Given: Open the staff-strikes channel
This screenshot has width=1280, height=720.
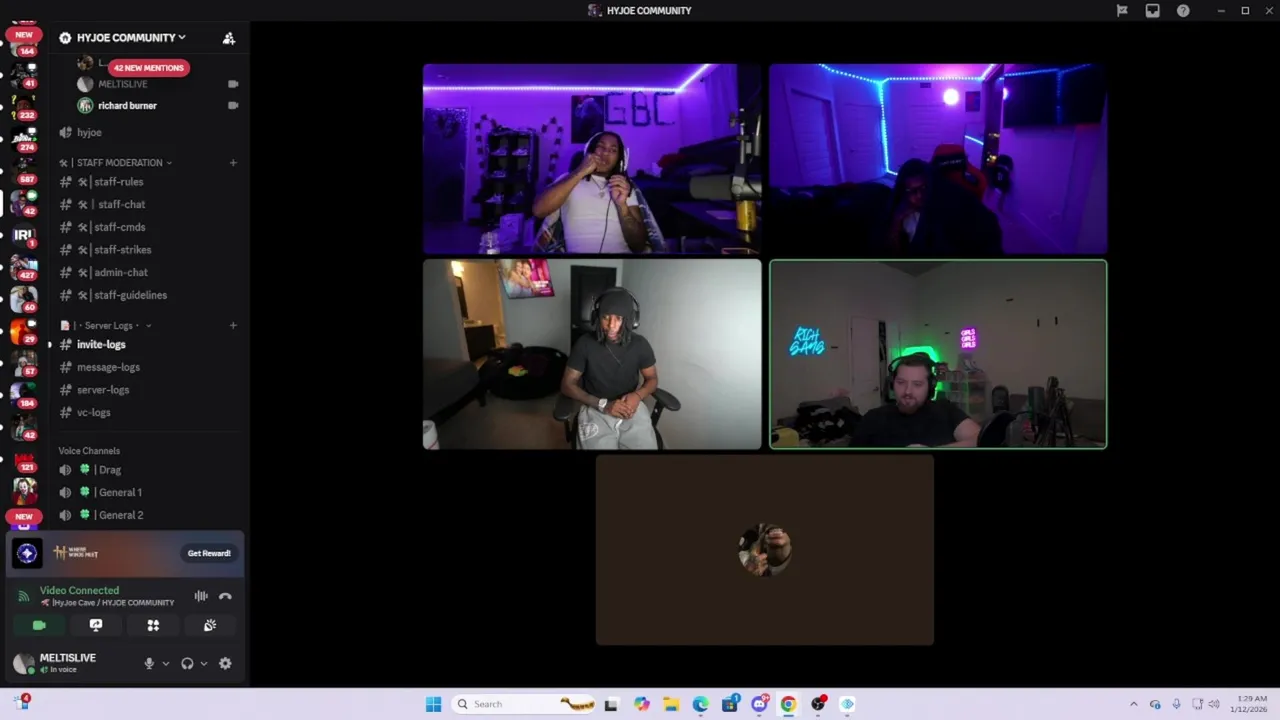Looking at the screenshot, I should tap(122, 250).
